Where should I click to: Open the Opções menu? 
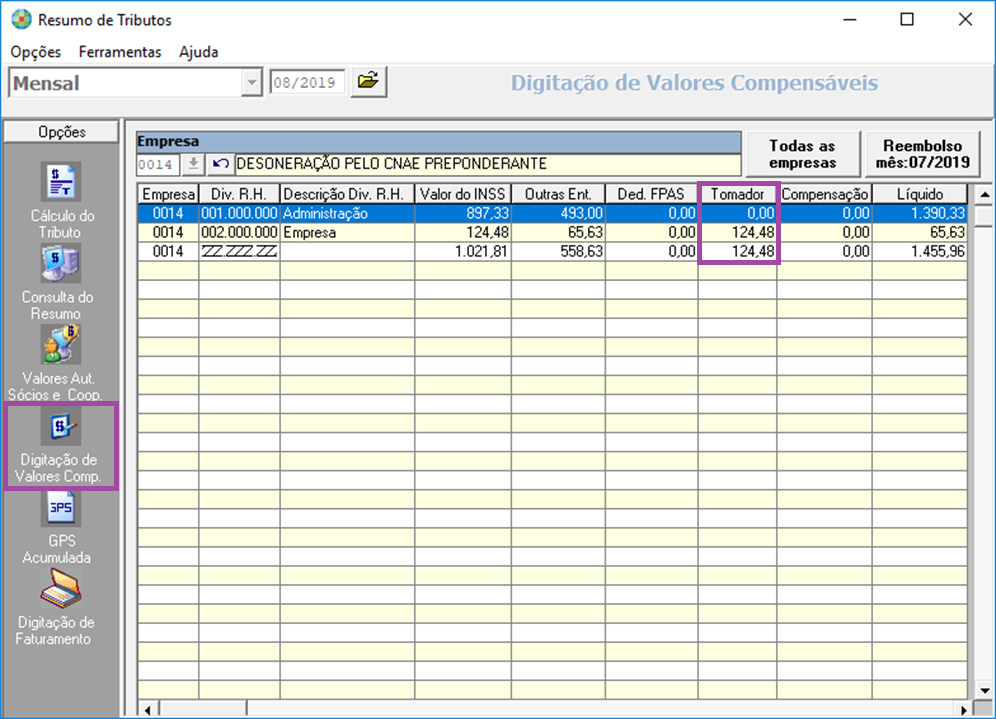[36, 52]
